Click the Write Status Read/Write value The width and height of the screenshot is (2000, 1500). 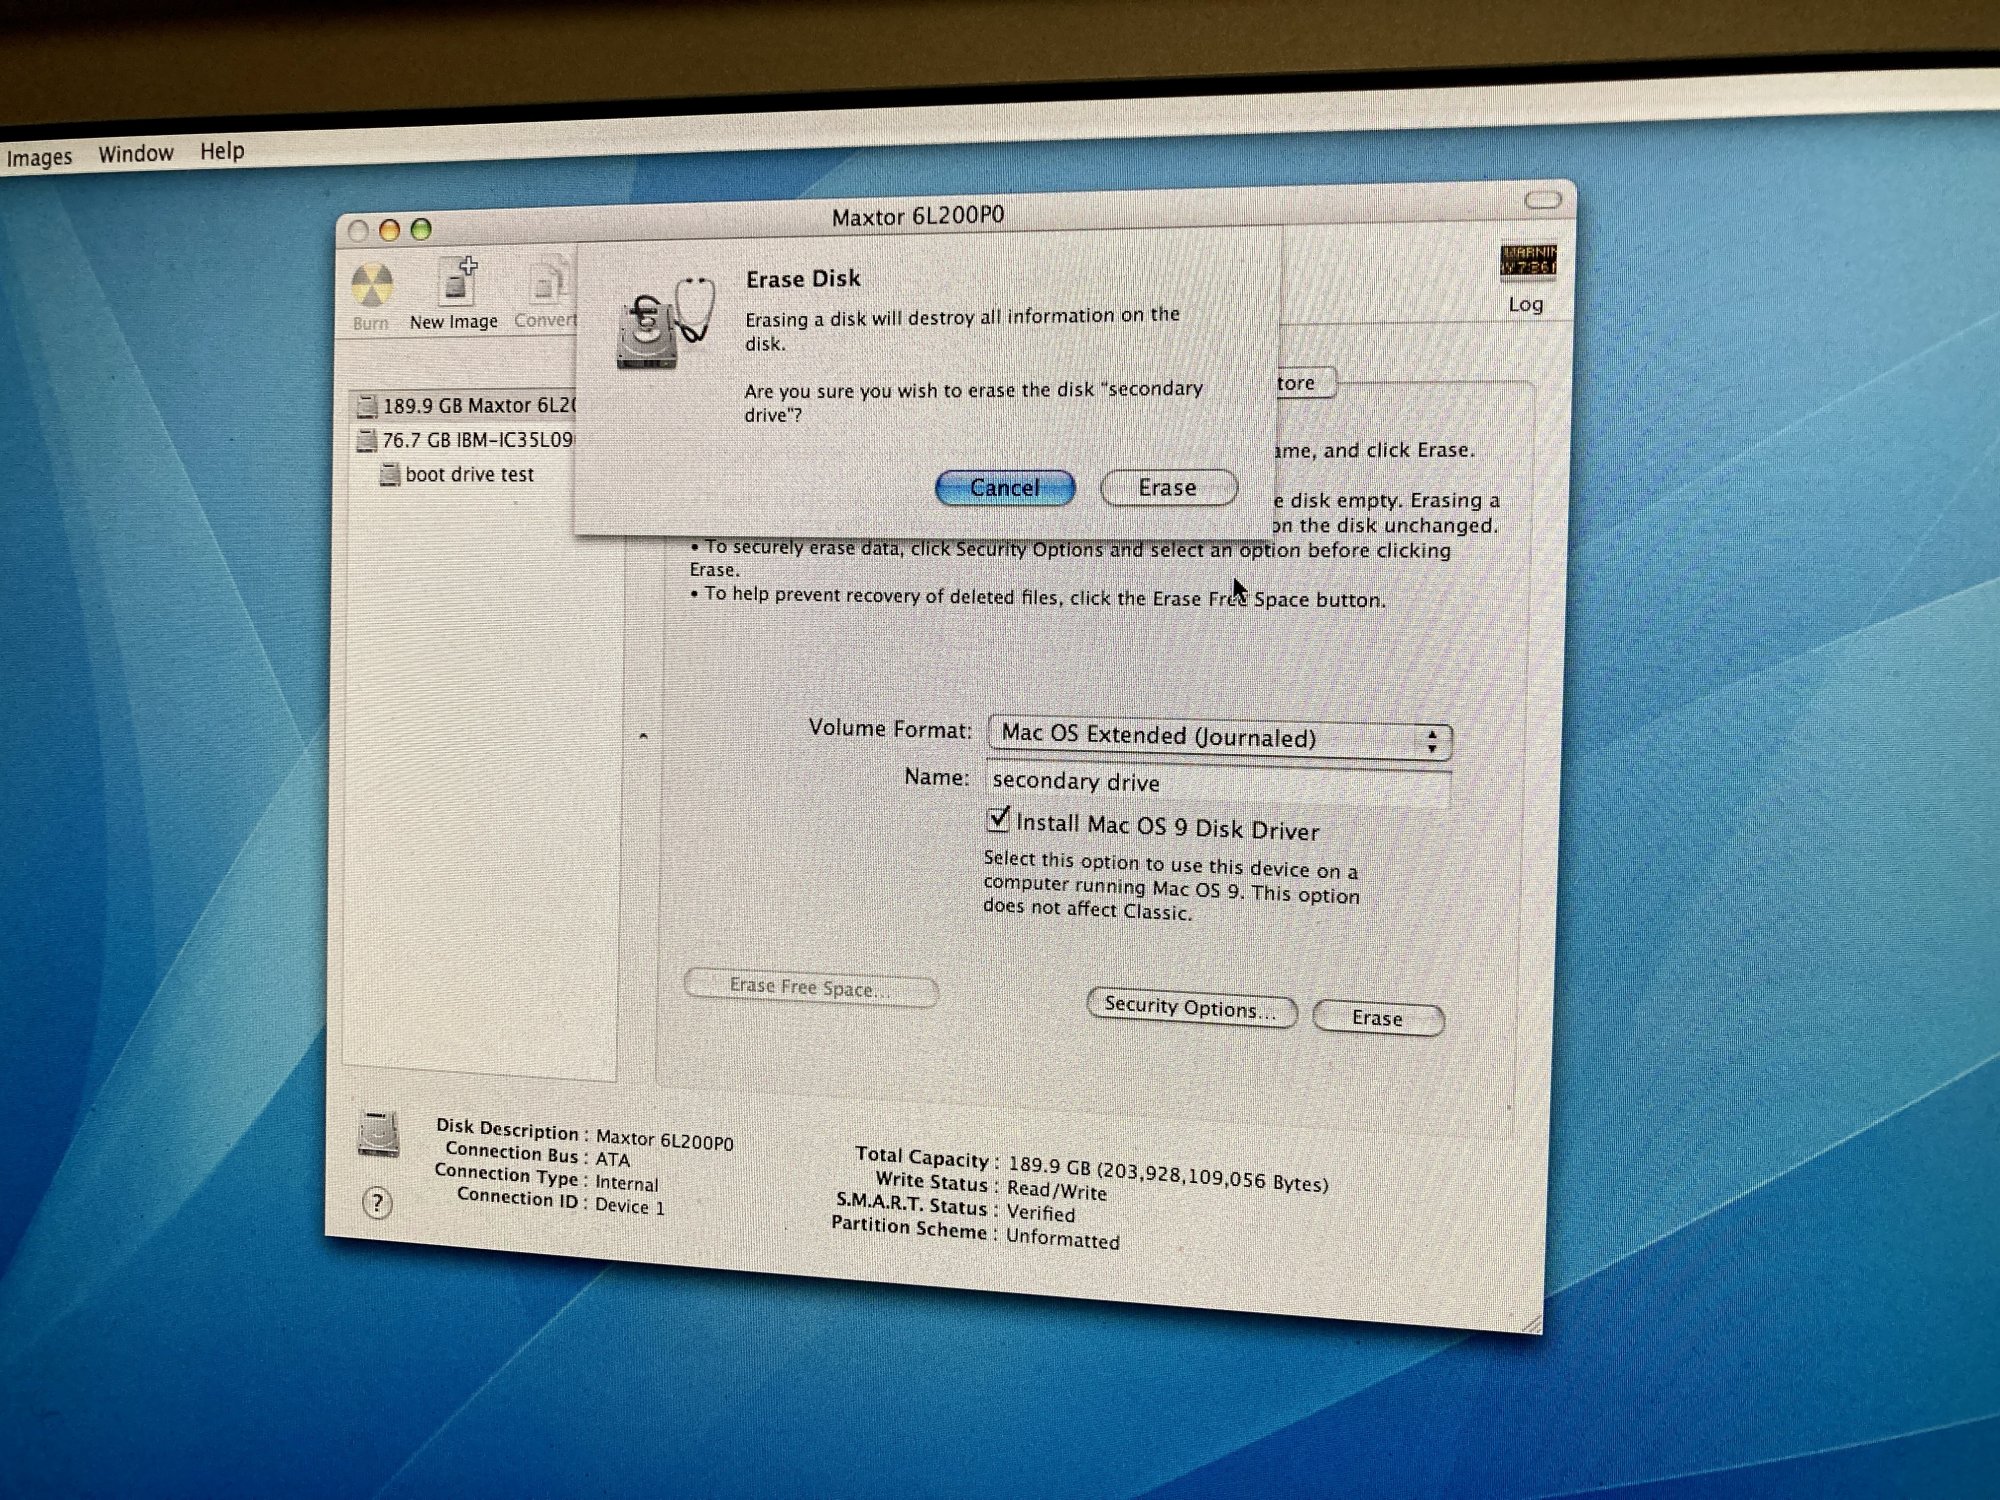click(x=1057, y=1190)
